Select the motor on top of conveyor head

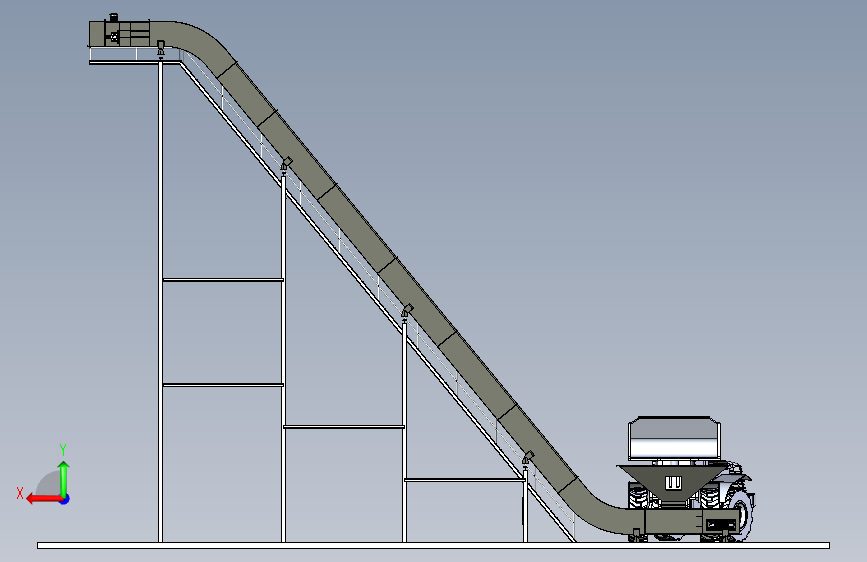[113, 18]
